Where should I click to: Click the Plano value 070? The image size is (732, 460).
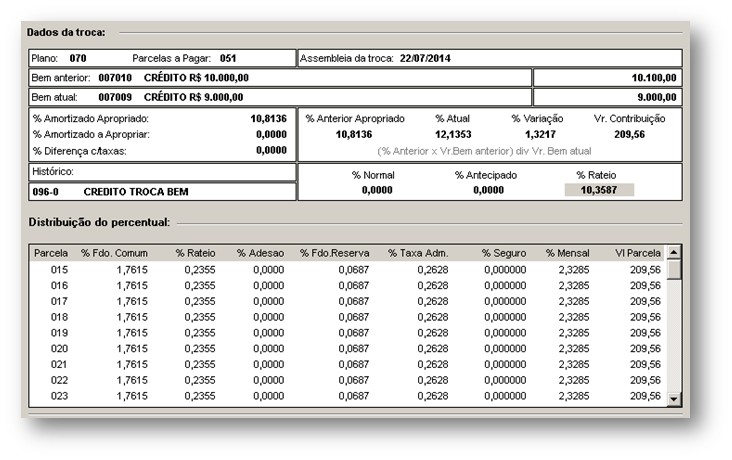77,58
